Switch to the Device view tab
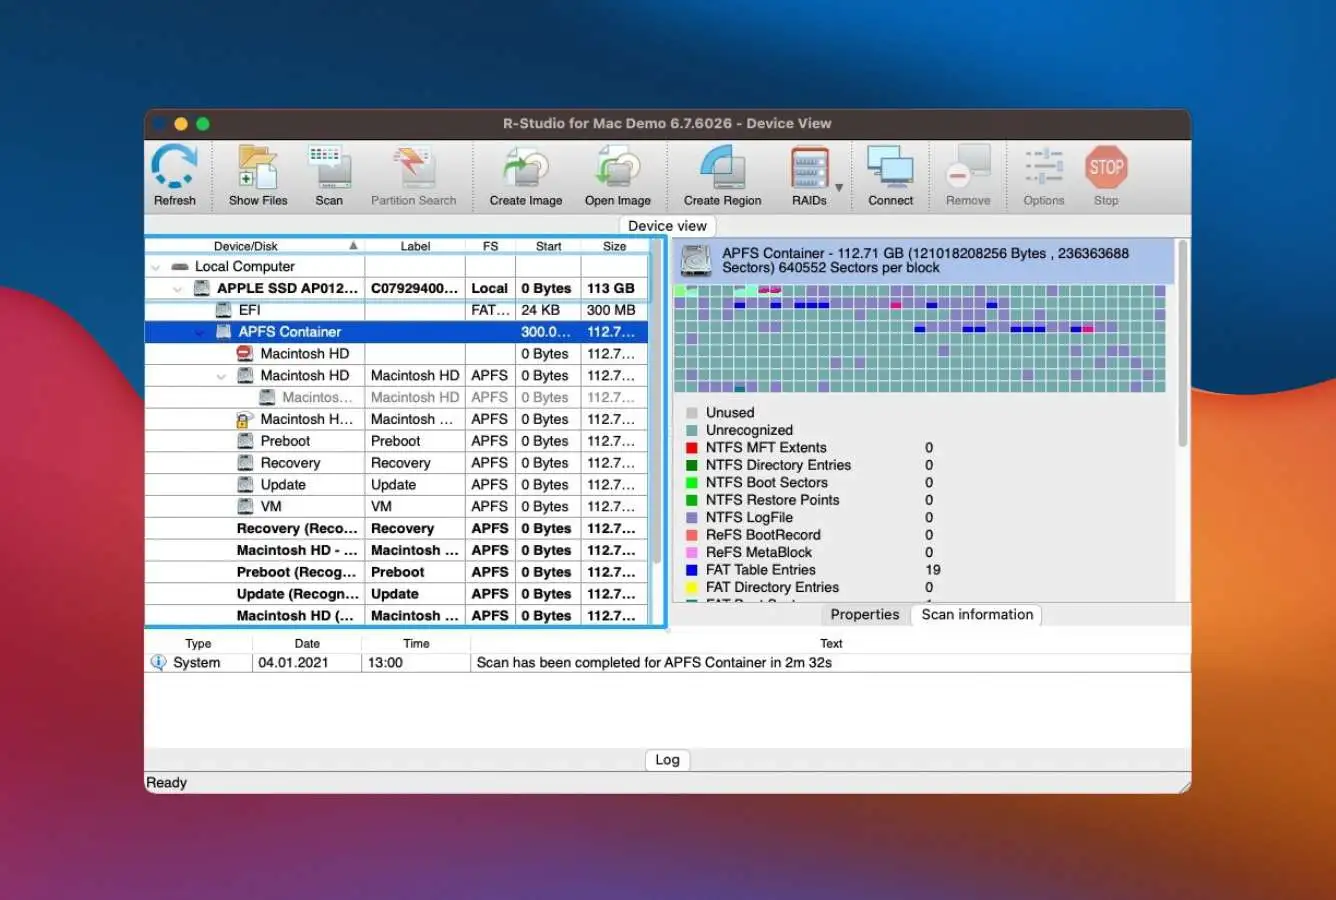1336x900 pixels. pos(667,226)
